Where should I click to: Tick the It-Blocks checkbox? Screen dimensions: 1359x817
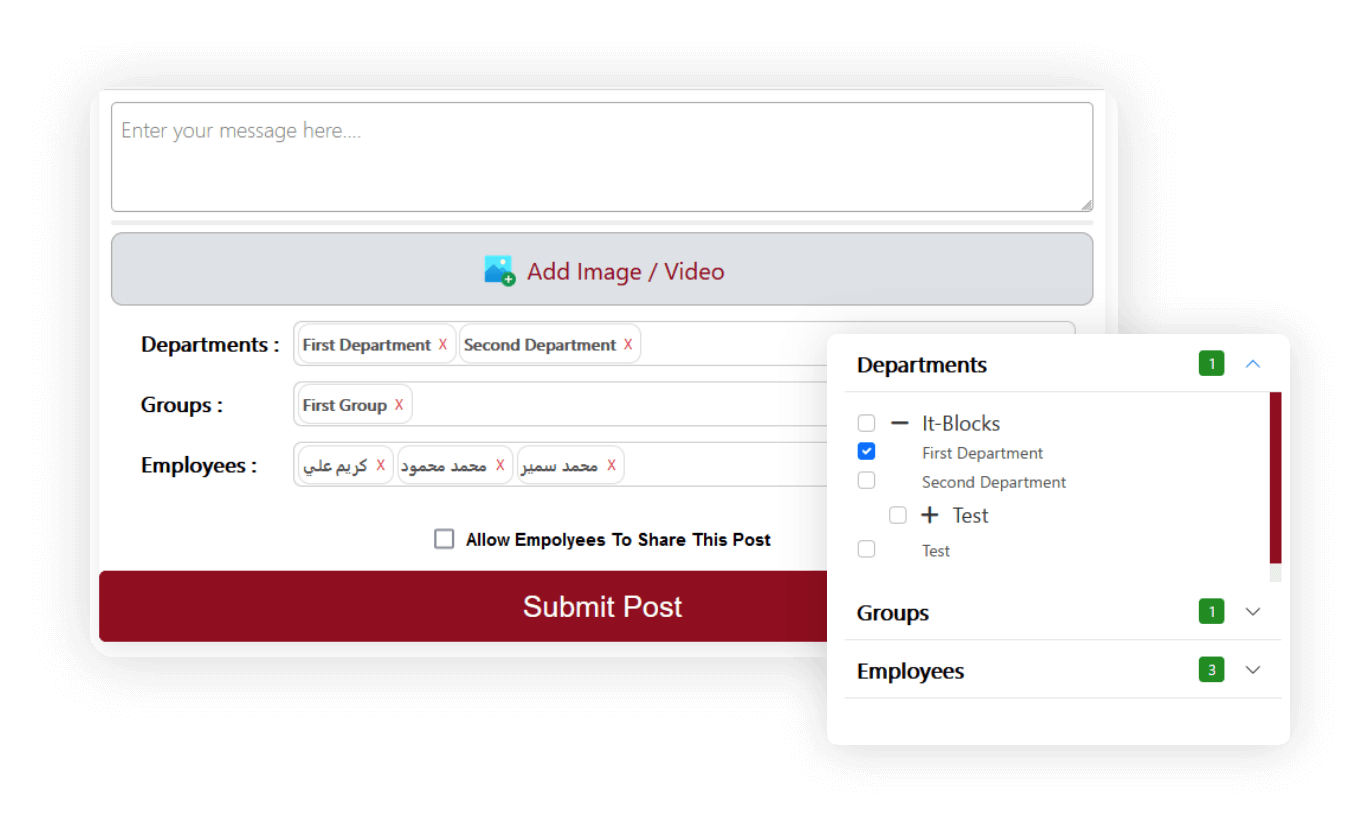tap(867, 423)
